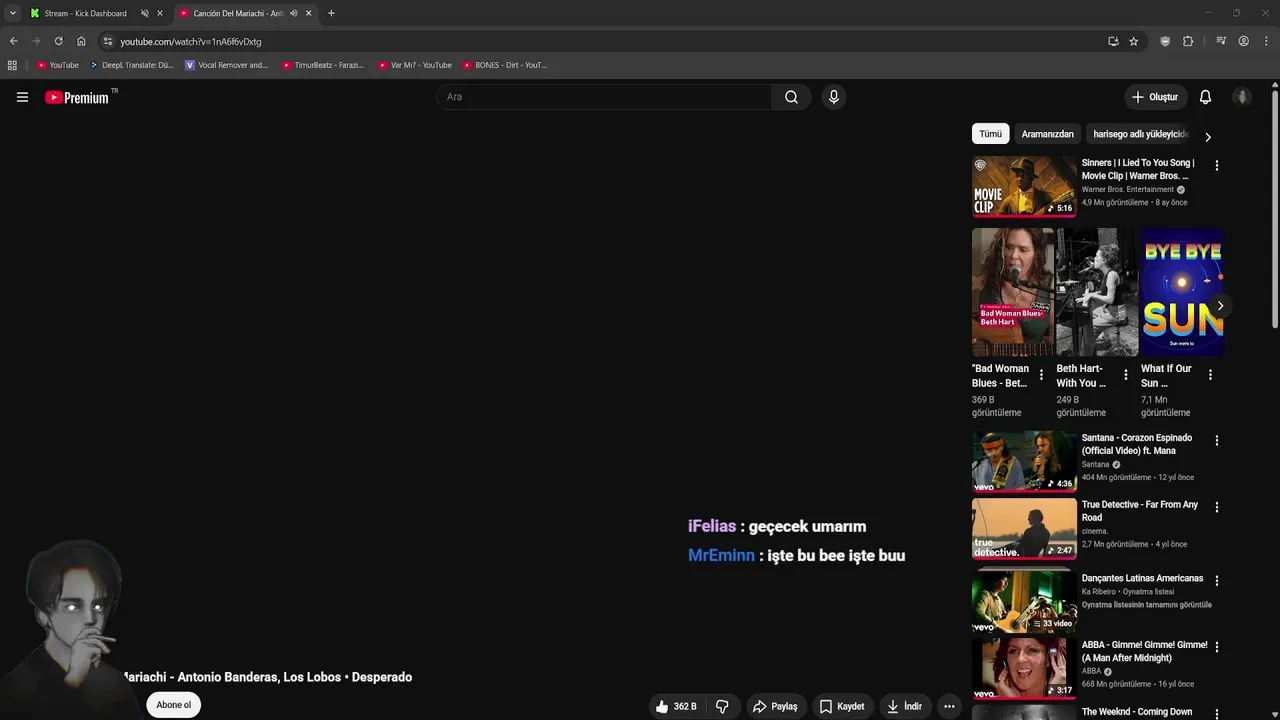This screenshot has height=720, width=1280.
Task: Open a new browser tab with plus
Action: point(331,13)
